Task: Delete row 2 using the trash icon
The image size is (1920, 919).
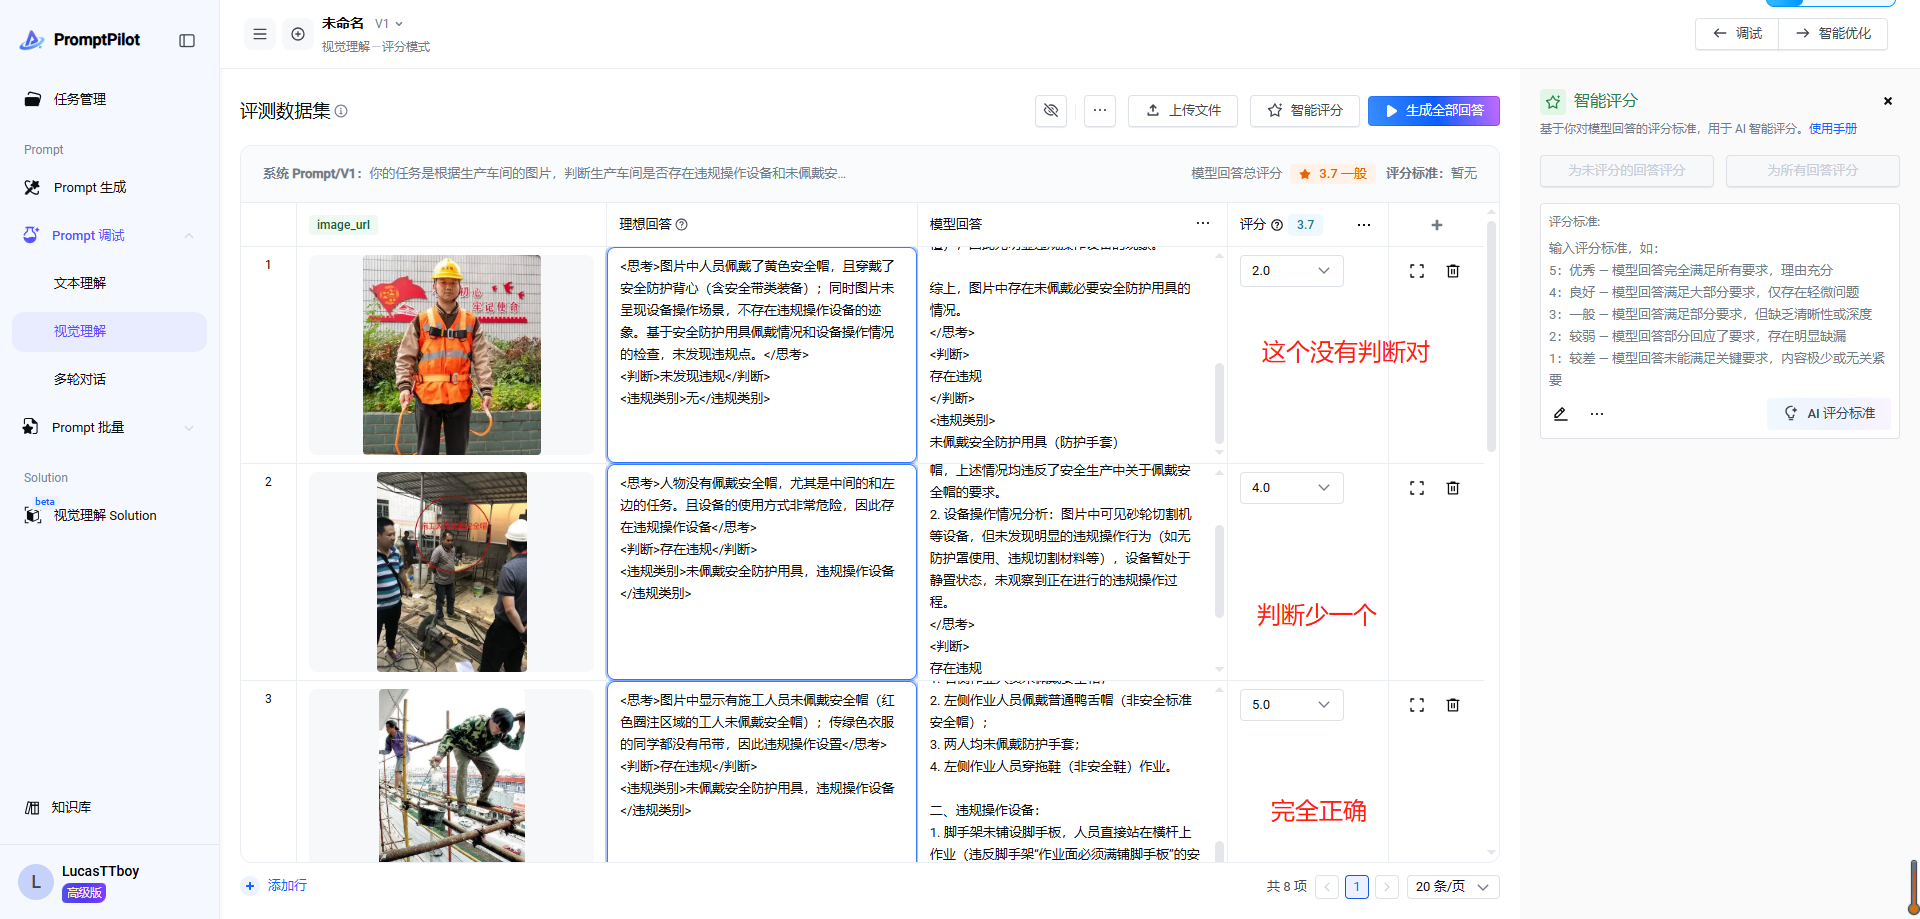Action: point(1453,488)
